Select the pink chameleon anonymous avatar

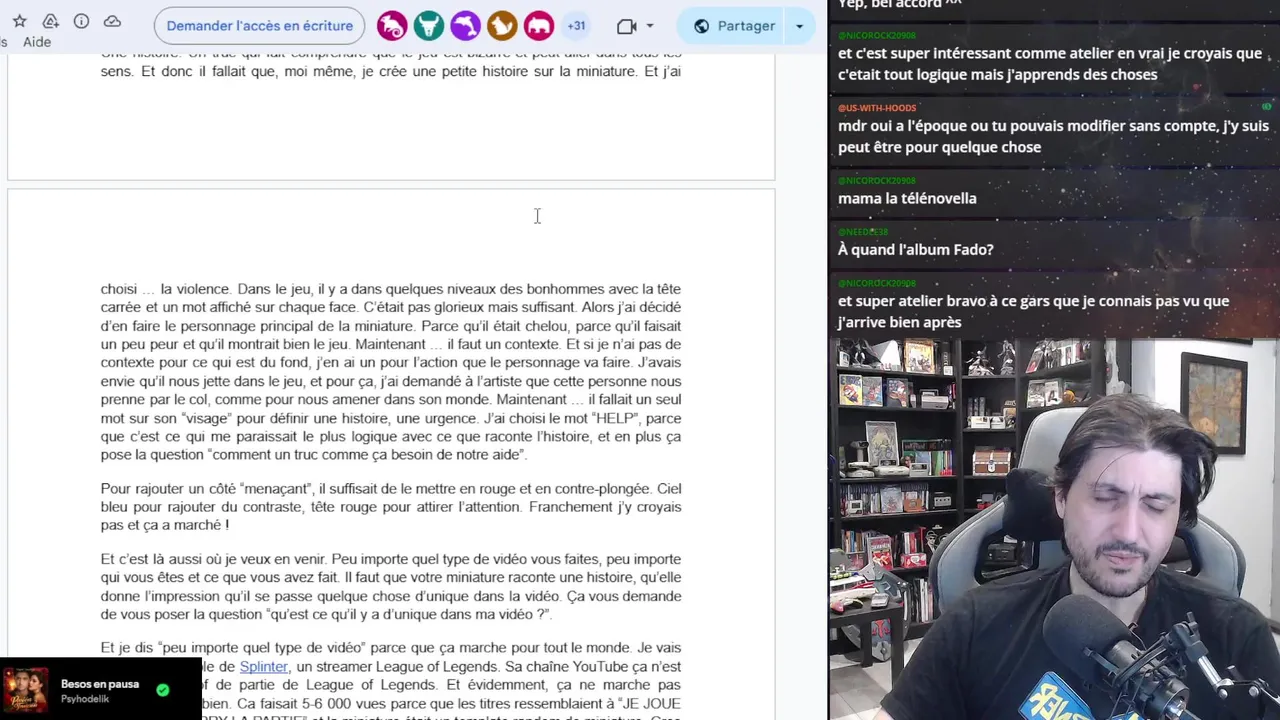pyautogui.click(x=392, y=26)
